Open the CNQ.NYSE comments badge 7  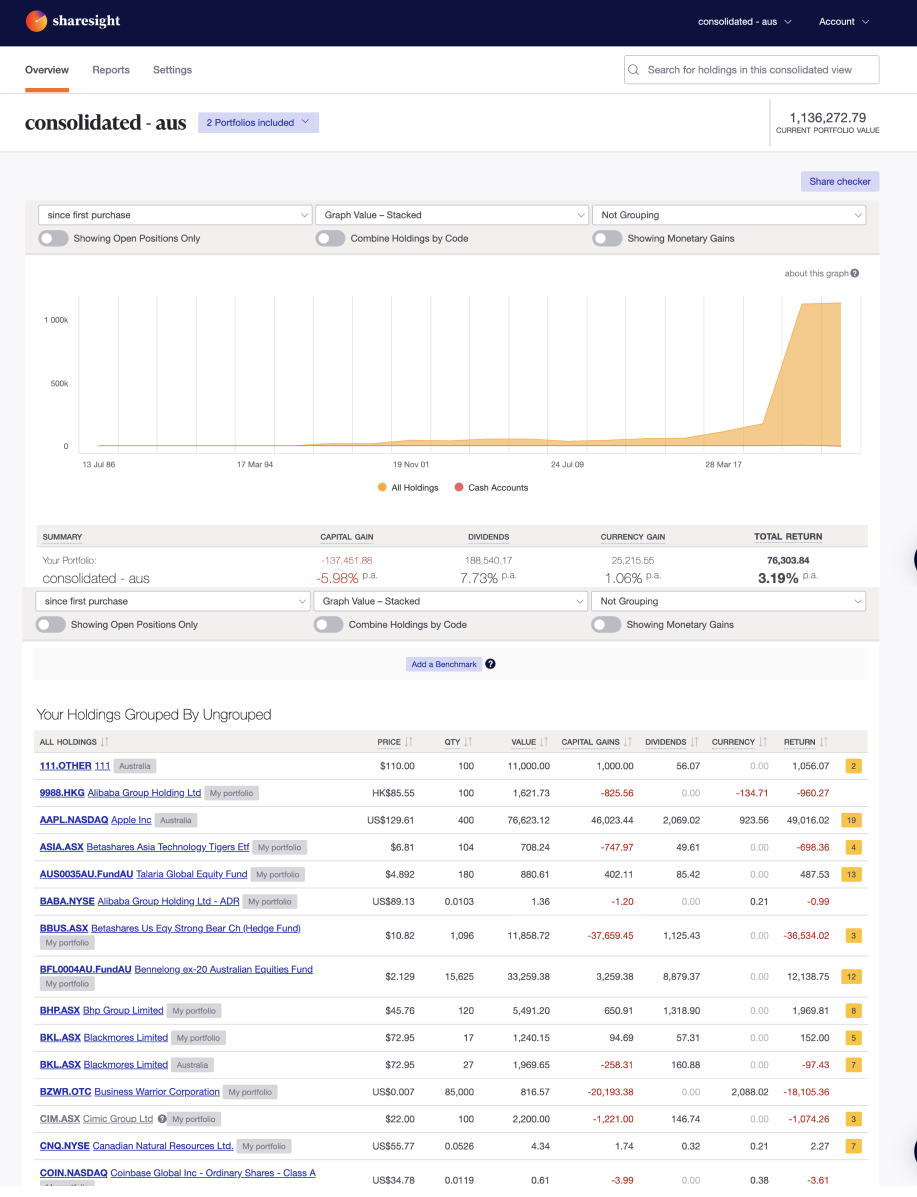(854, 1147)
